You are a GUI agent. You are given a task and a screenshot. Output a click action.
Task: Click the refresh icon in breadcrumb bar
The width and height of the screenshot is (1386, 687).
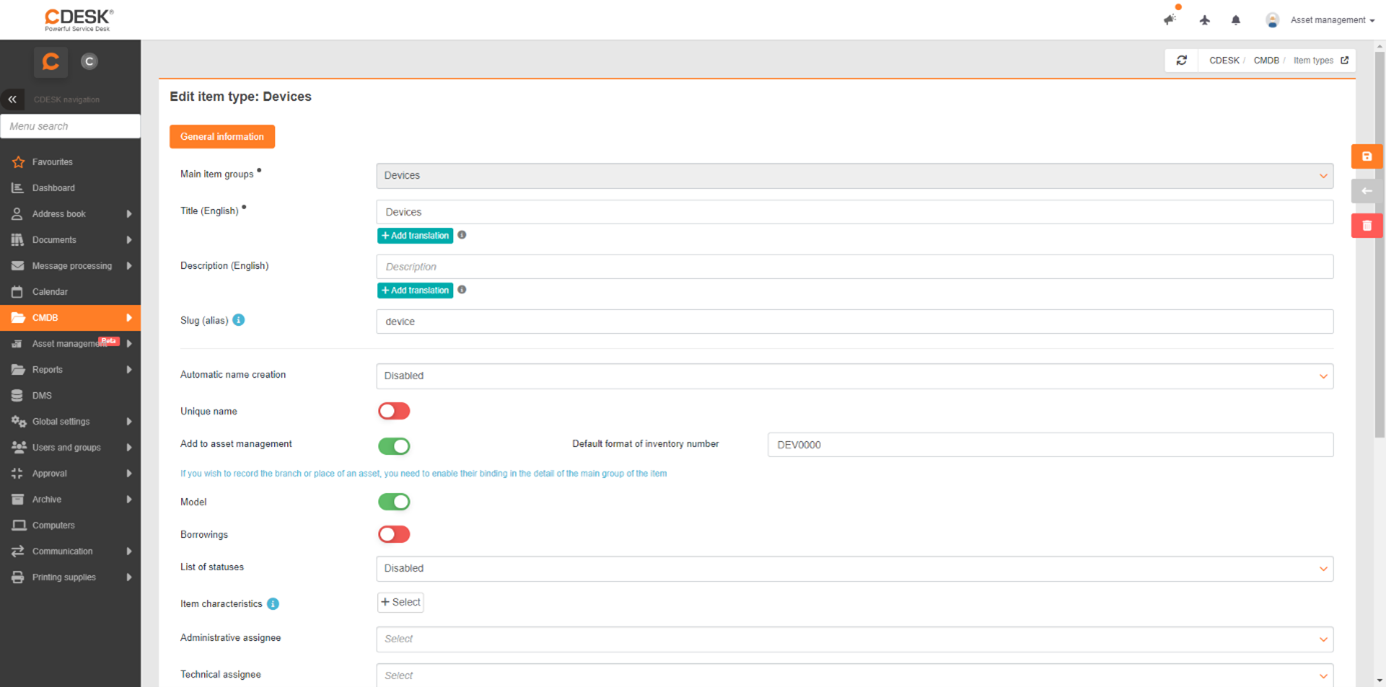click(x=1181, y=60)
